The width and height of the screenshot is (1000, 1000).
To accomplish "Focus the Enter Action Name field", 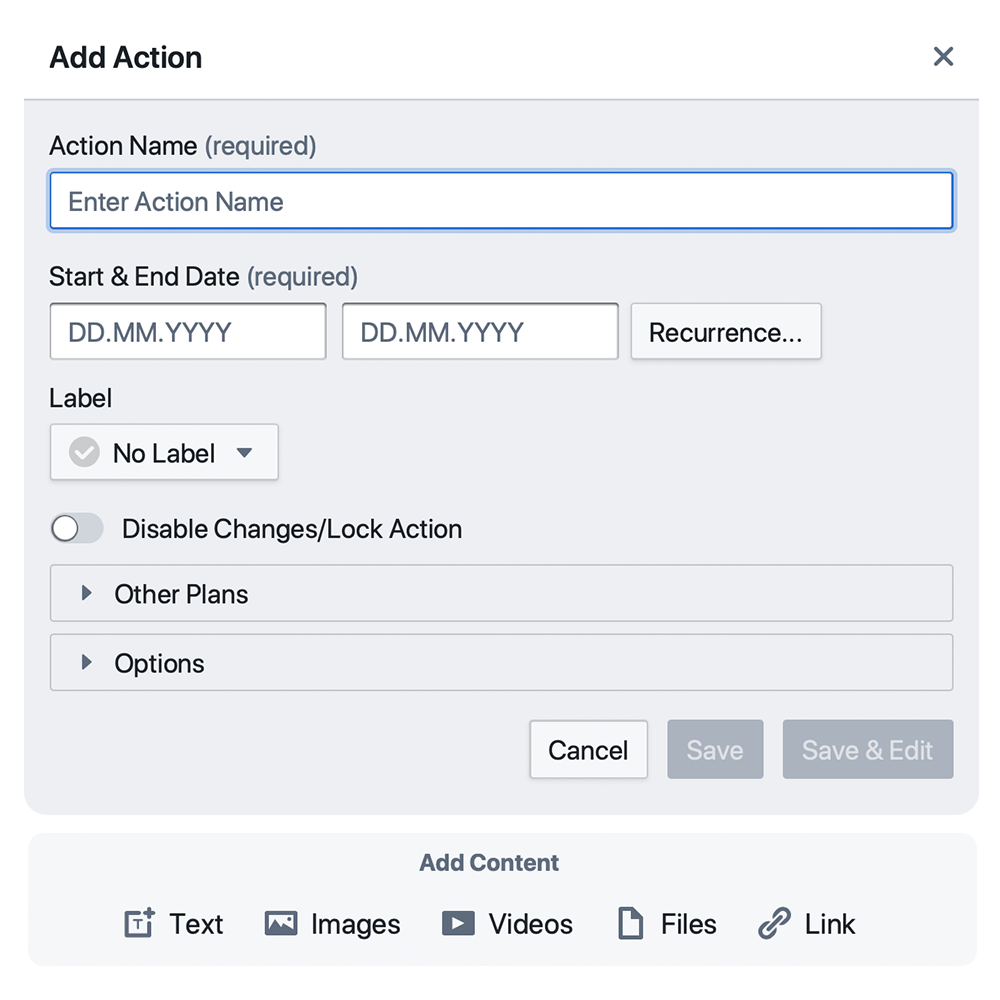I will point(501,202).
